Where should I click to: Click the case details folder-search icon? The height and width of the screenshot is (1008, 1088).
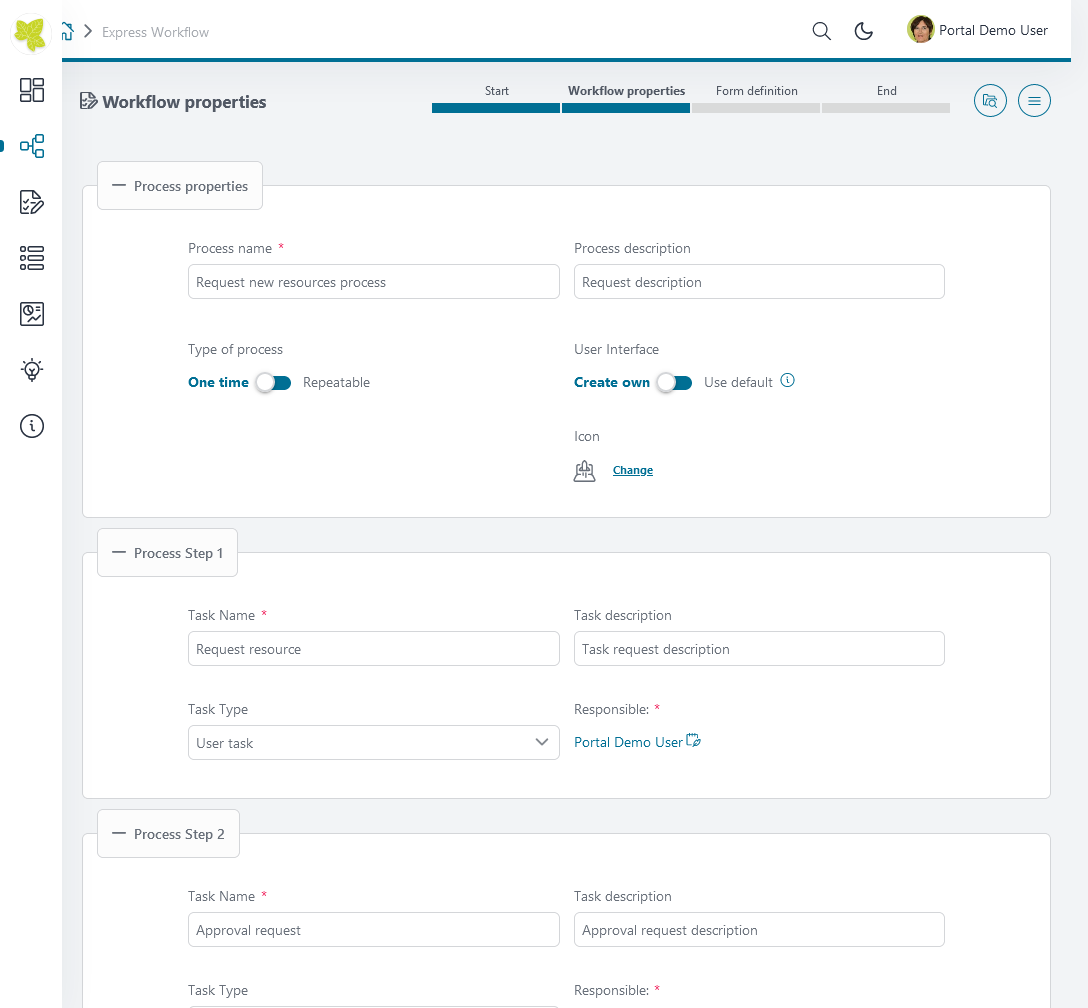pyautogui.click(x=990, y=101)
